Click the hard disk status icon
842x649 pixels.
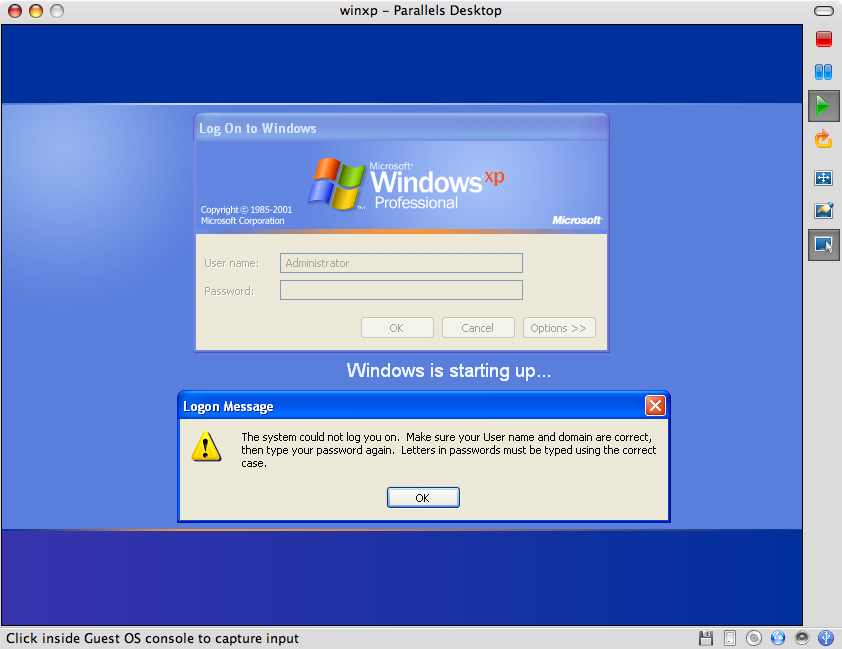[730, 638]
